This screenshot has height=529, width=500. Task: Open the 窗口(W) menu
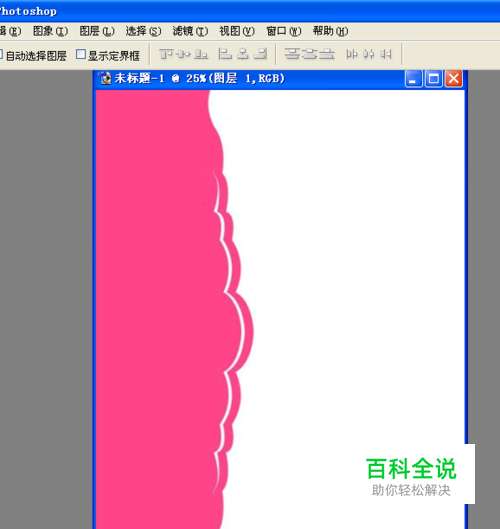[283, 31]
